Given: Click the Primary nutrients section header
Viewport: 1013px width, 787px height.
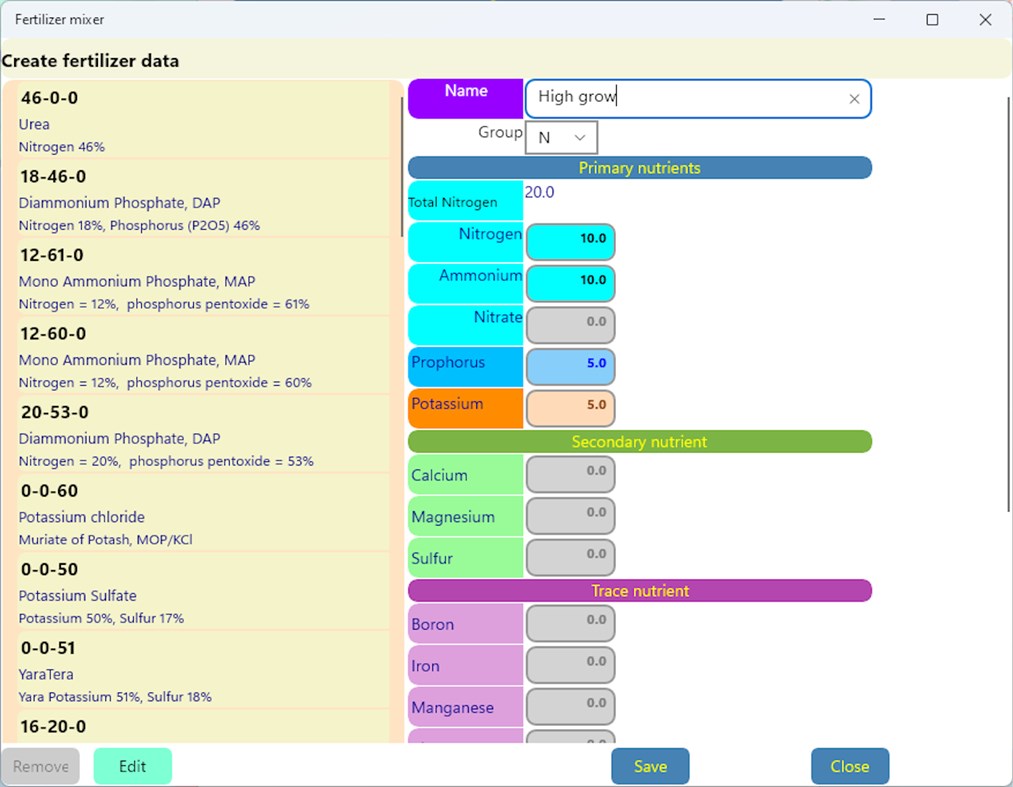Looking at the screenshot, I should (x=639, y=167).
